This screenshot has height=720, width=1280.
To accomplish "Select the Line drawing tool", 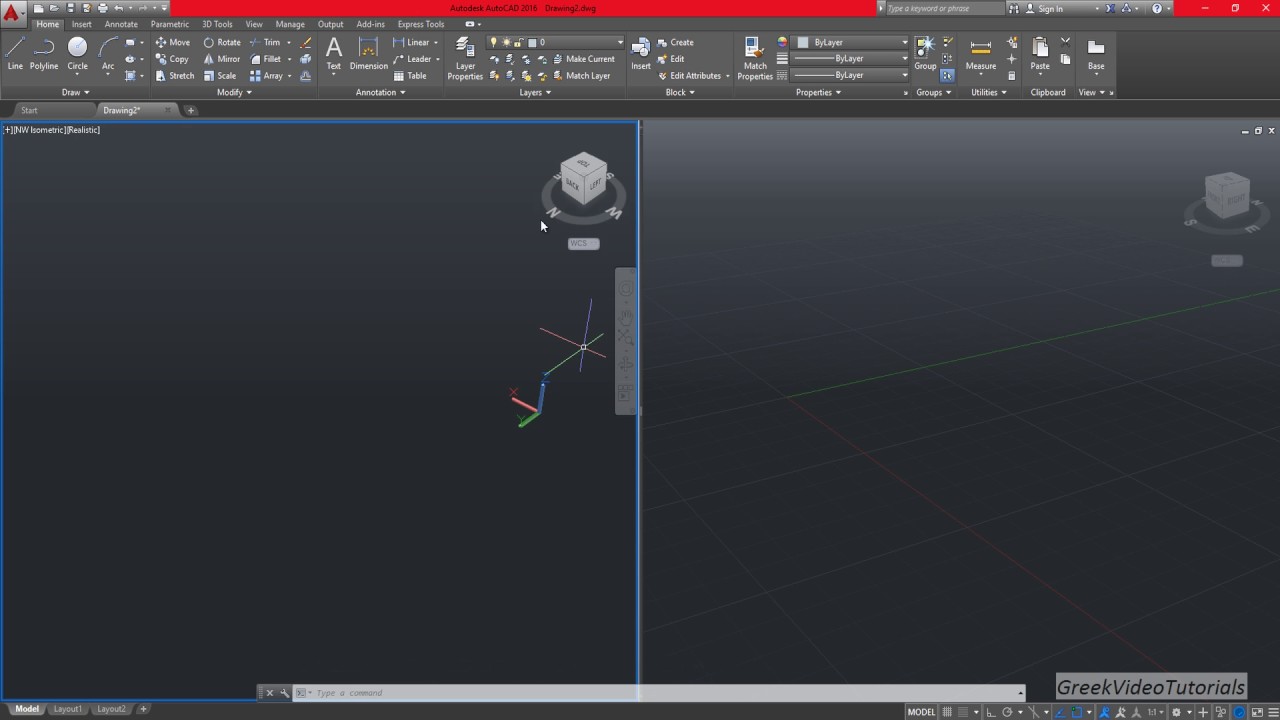I will [x=15, y=54].
